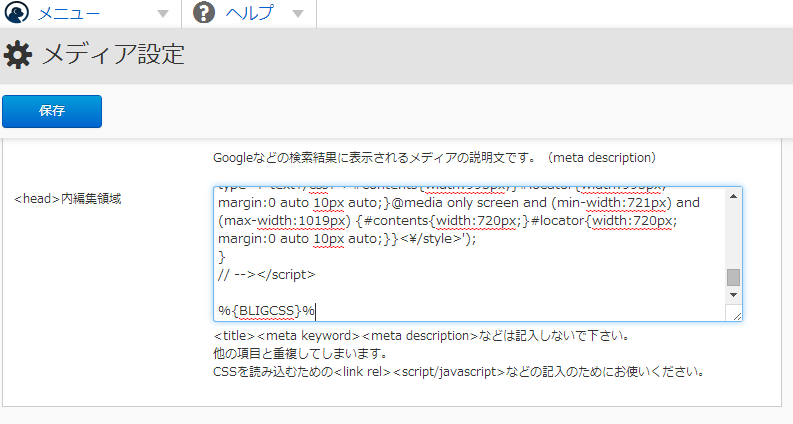
Task: Click the <head>内編集領域 label
Action: click(68, 199)
